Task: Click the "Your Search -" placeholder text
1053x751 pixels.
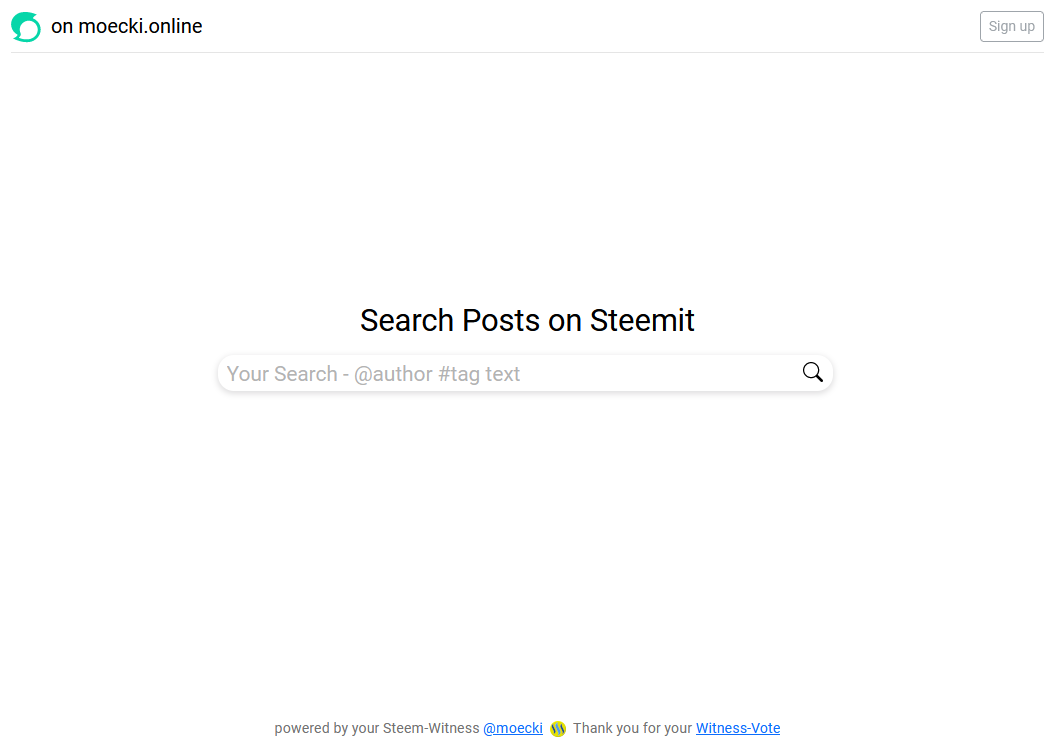Action: [x=287, y=374]
